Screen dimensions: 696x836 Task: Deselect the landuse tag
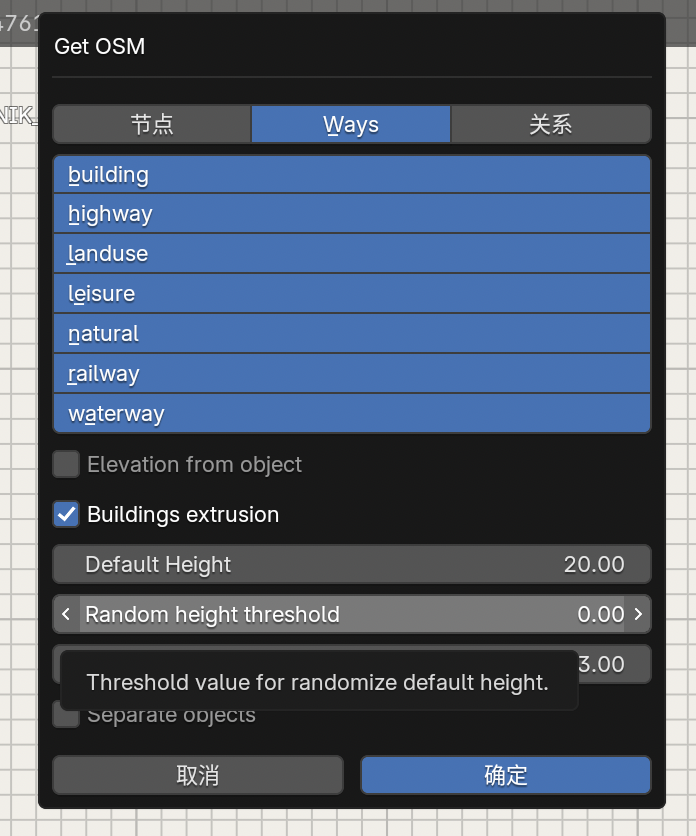tap(351, 254)
